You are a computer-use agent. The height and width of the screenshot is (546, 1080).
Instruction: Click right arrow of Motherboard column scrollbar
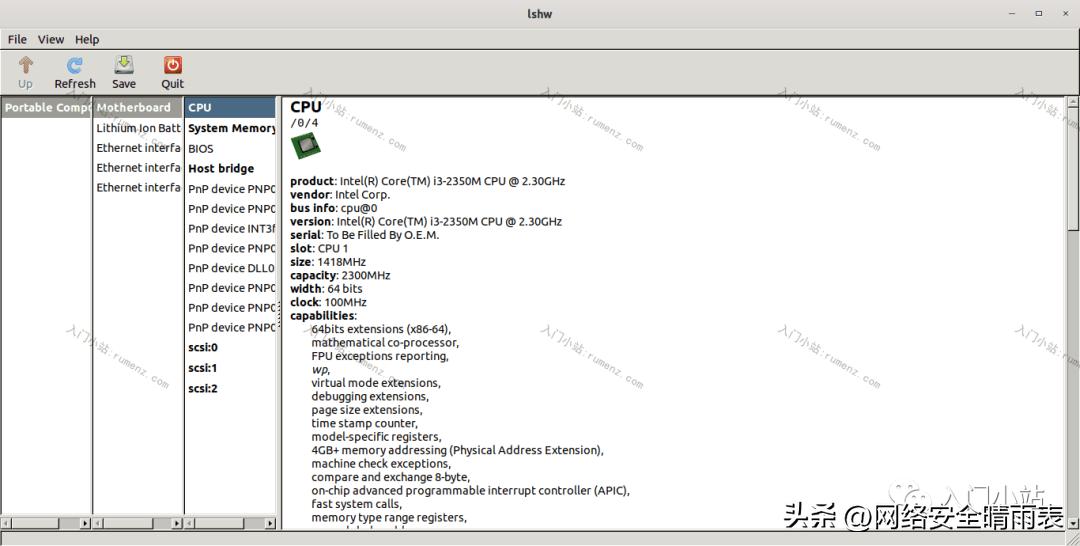pyautogui.click(x=177, y=524)
